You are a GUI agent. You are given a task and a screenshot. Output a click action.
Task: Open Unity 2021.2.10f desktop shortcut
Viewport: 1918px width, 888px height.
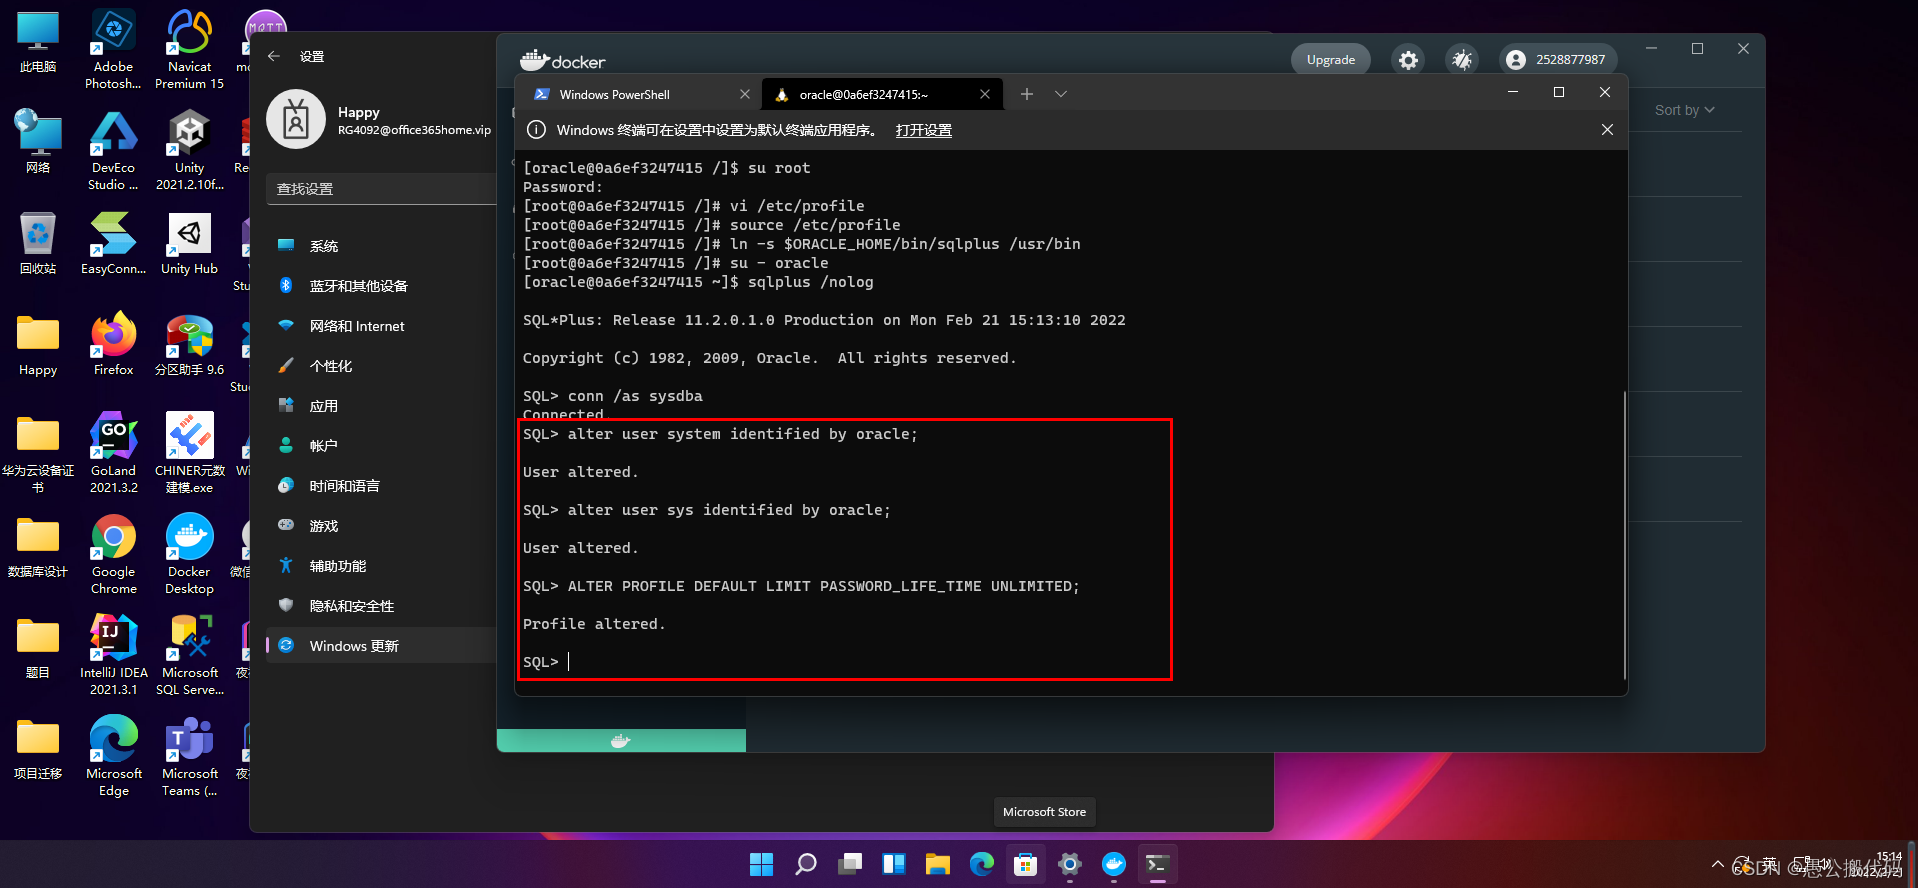(x=190, y=151)
